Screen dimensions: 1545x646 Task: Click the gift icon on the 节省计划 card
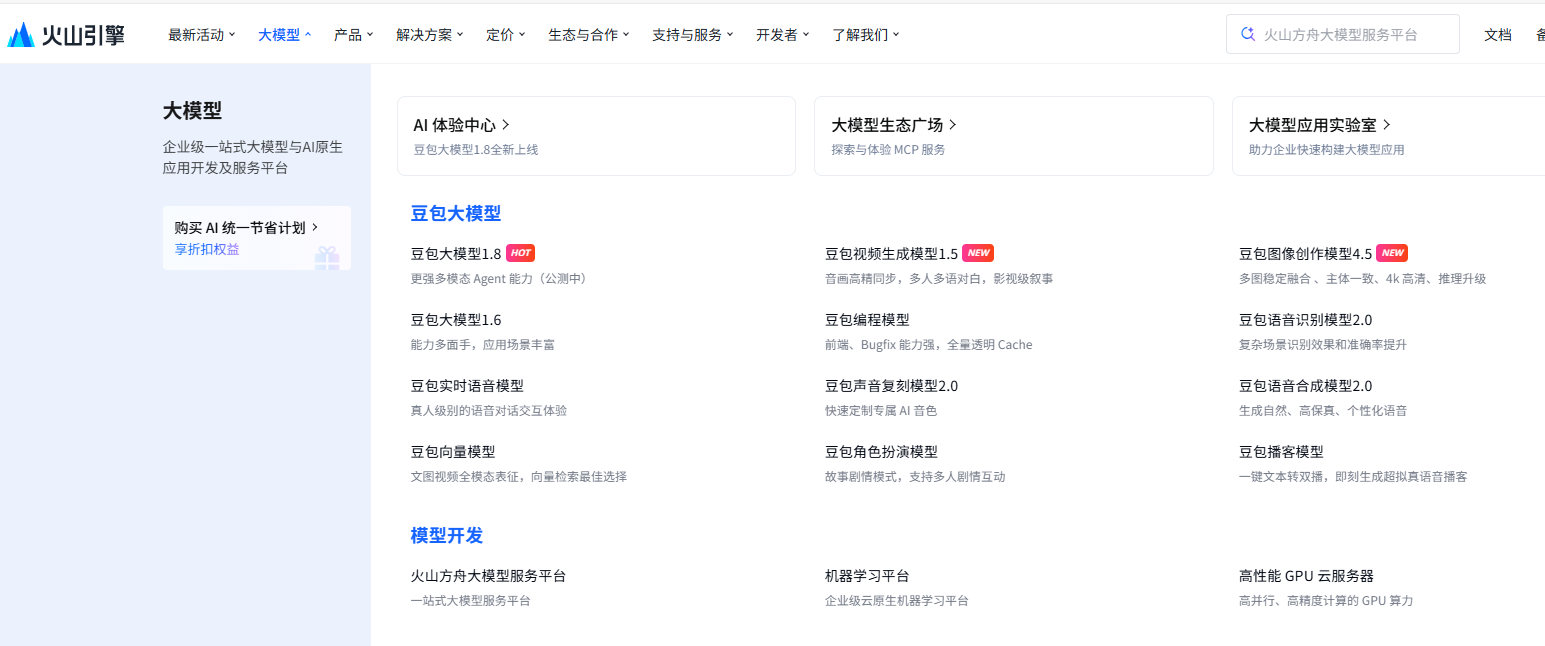tap(327, 258)
